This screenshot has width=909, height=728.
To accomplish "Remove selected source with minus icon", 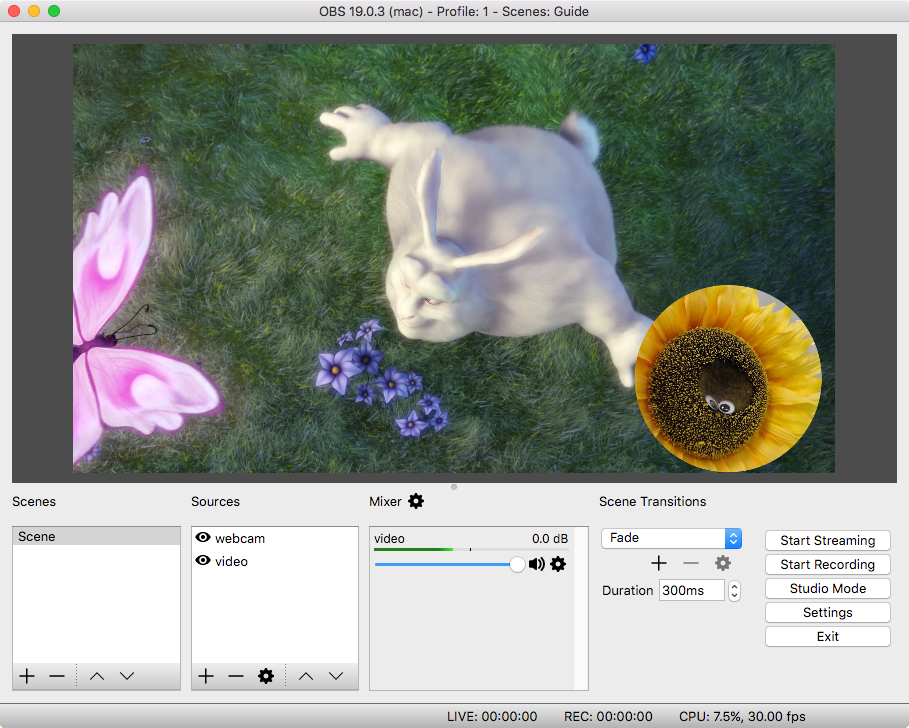I will pos(236,676).
